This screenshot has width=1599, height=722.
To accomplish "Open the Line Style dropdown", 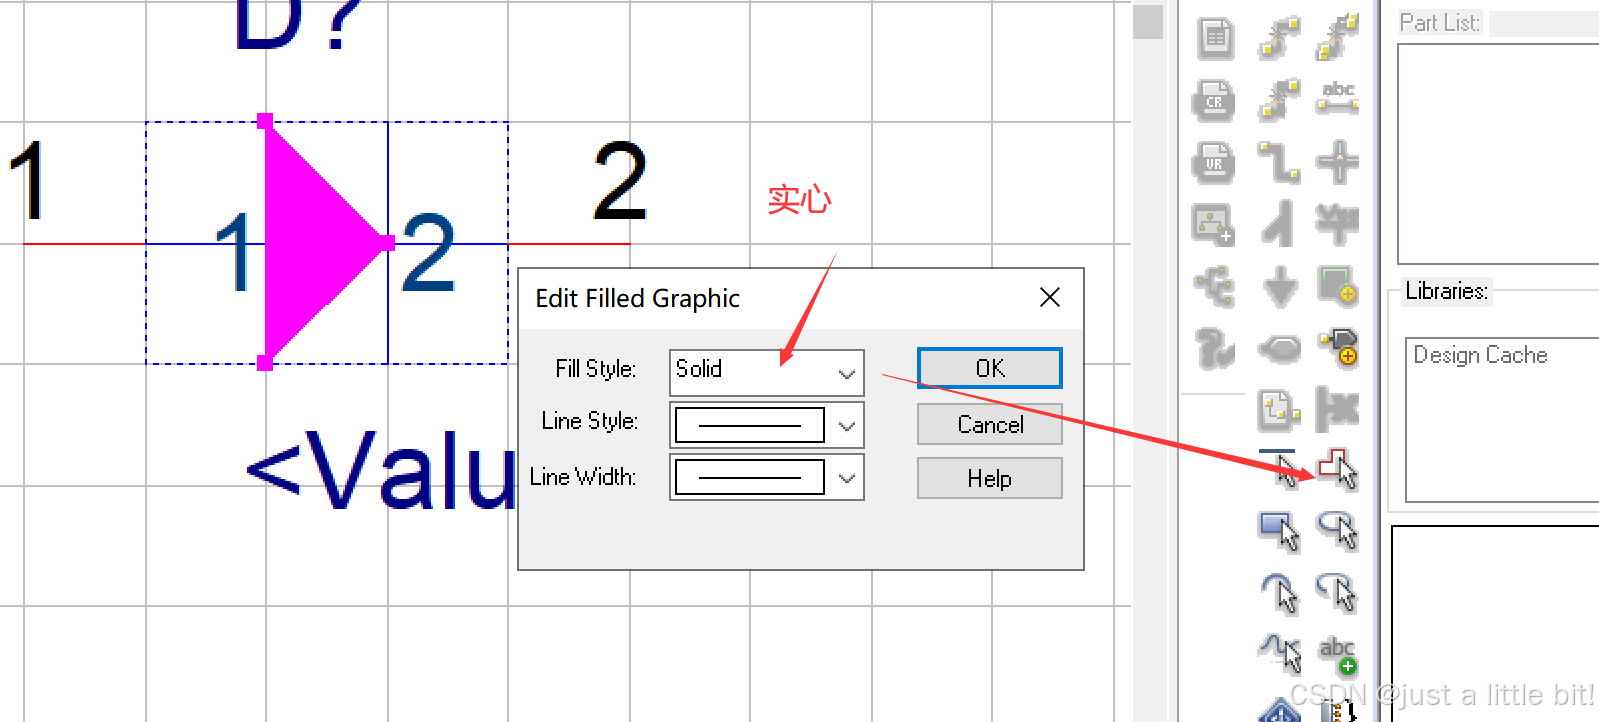I will click(767, 425).
